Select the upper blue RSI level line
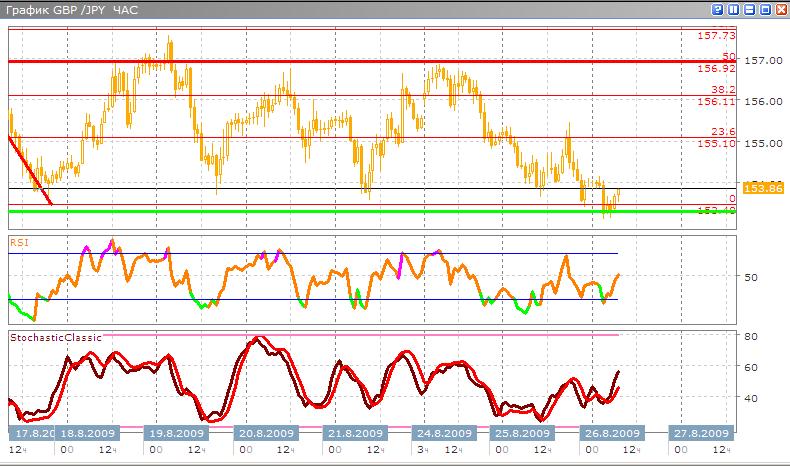This screenshot has width=790, height=466. click(313, 253)
